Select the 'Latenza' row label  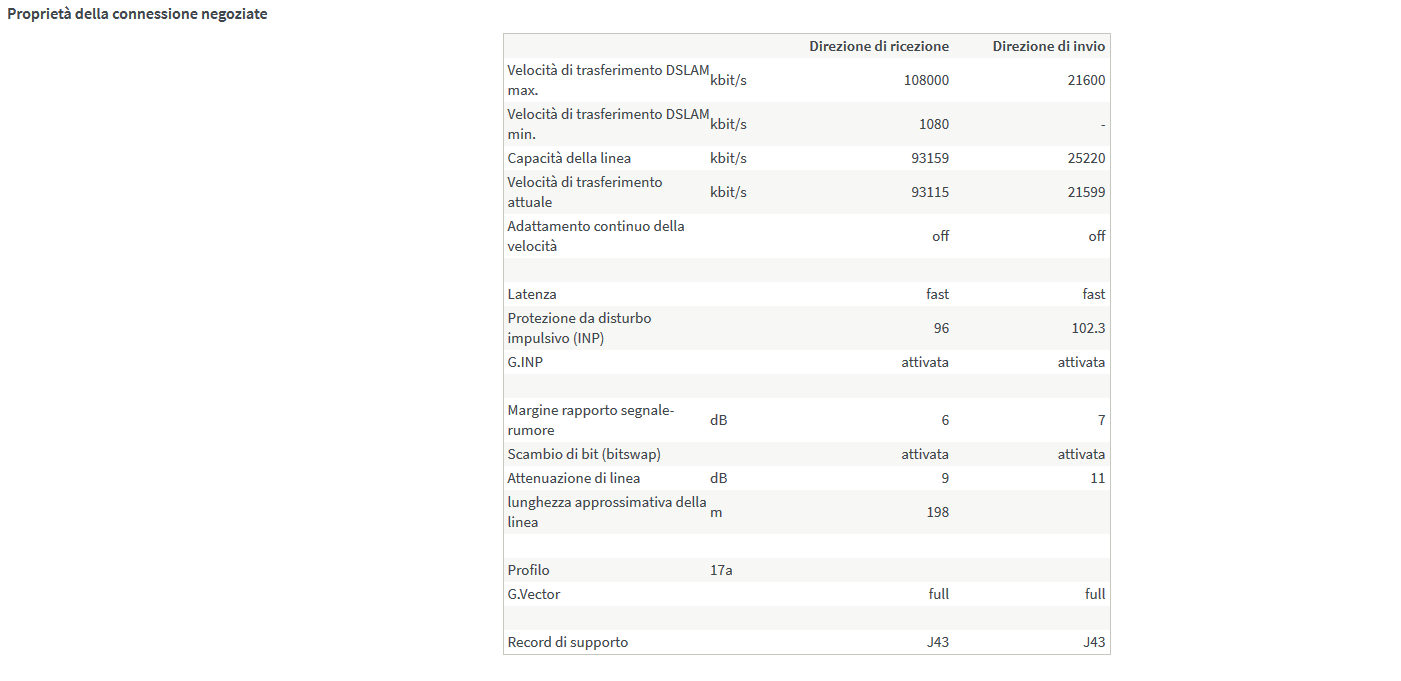click(x=532, y=294)
